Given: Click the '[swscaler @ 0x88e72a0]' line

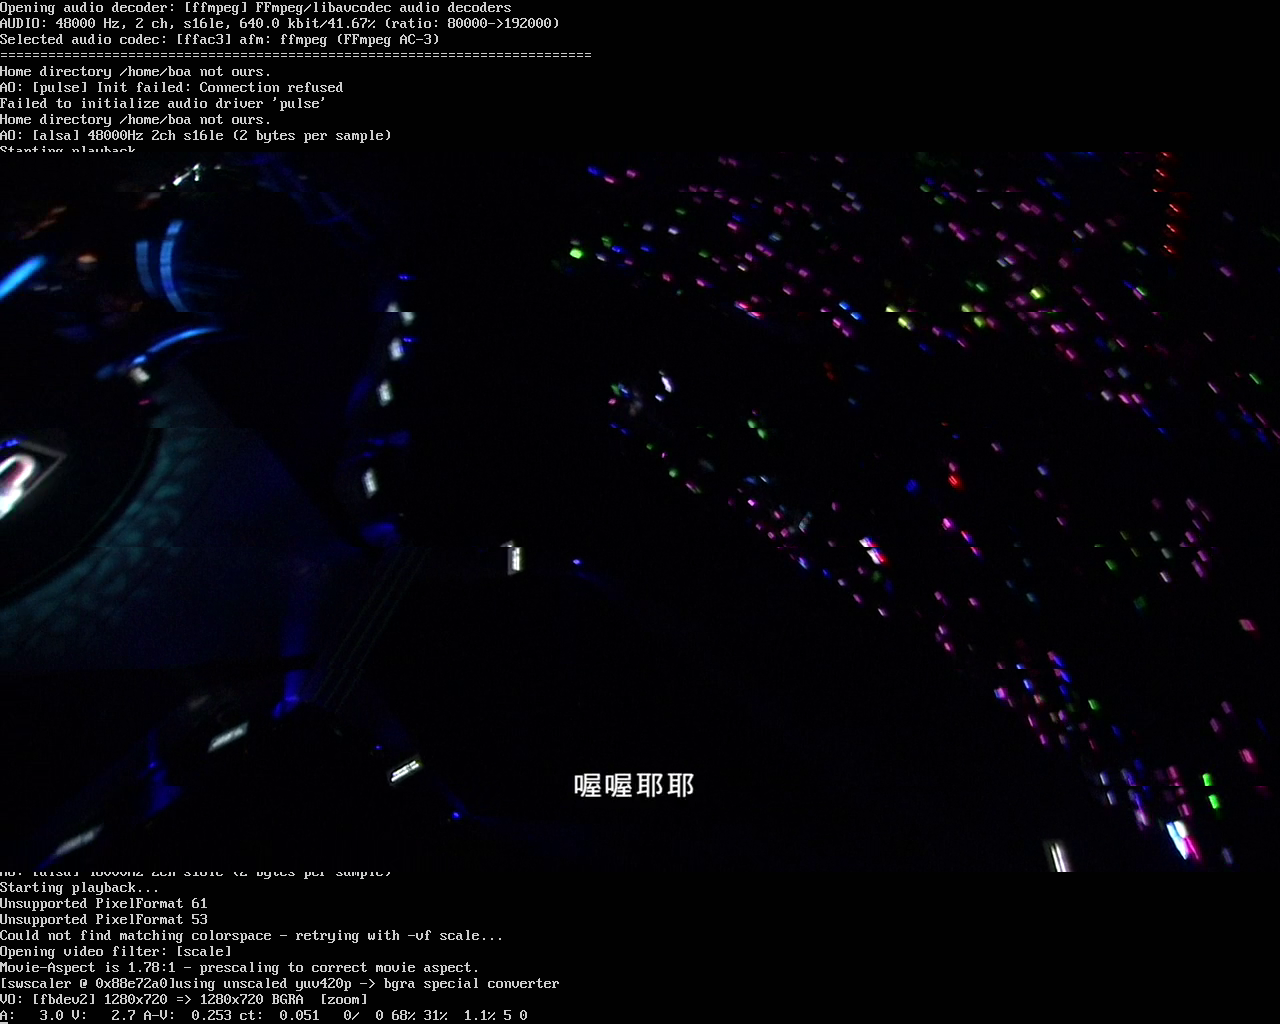Looking at the screenshot, I should tap(280, 983).
